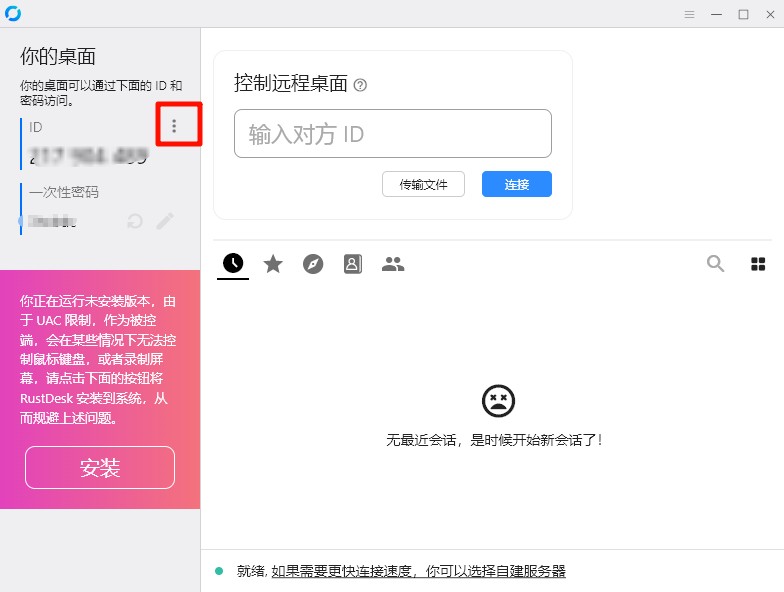This screenshot has height=592, width=784.
Task: Click the pencil icon to edit password
Action: coord(165,221)
